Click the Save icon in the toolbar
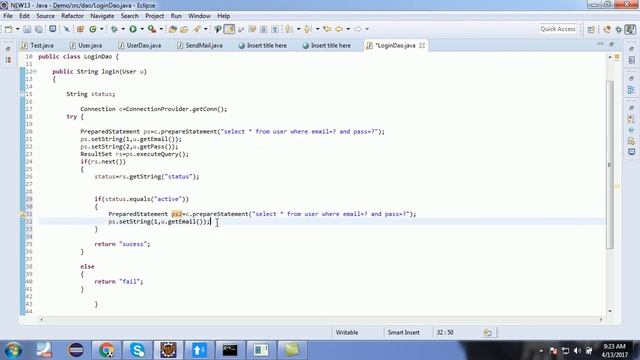This screenshot has height=360, width=640. (x=27, y=29)
